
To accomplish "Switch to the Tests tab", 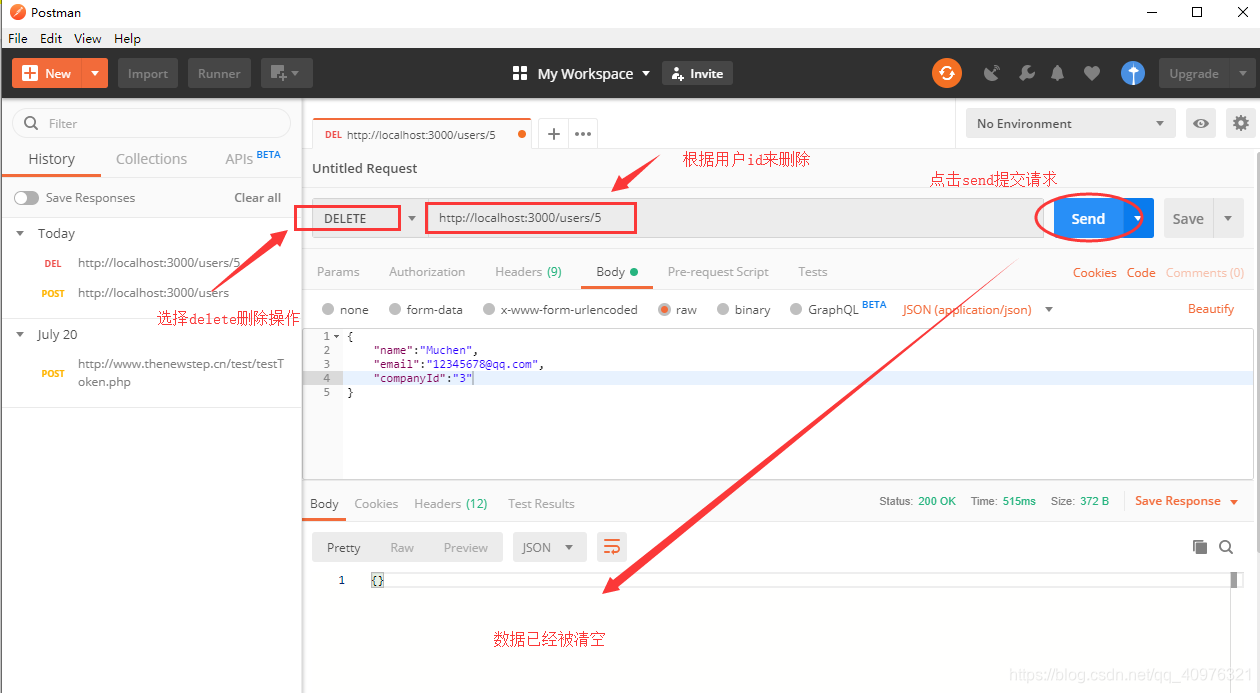I will click(812, 272).
